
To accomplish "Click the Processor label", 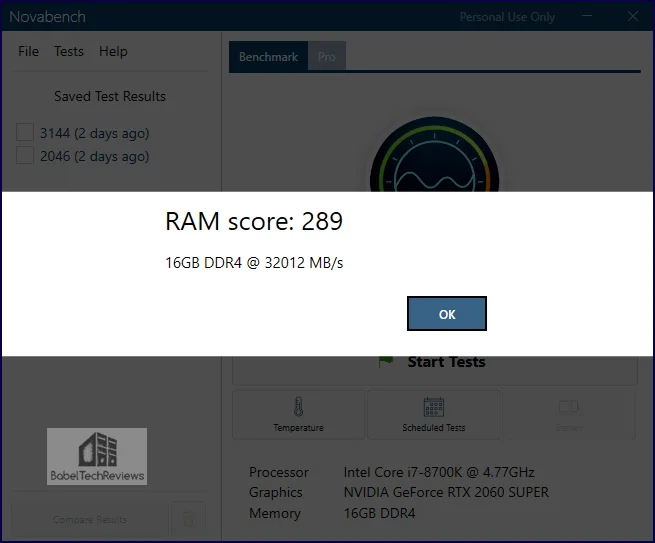I will coord(279,472).
